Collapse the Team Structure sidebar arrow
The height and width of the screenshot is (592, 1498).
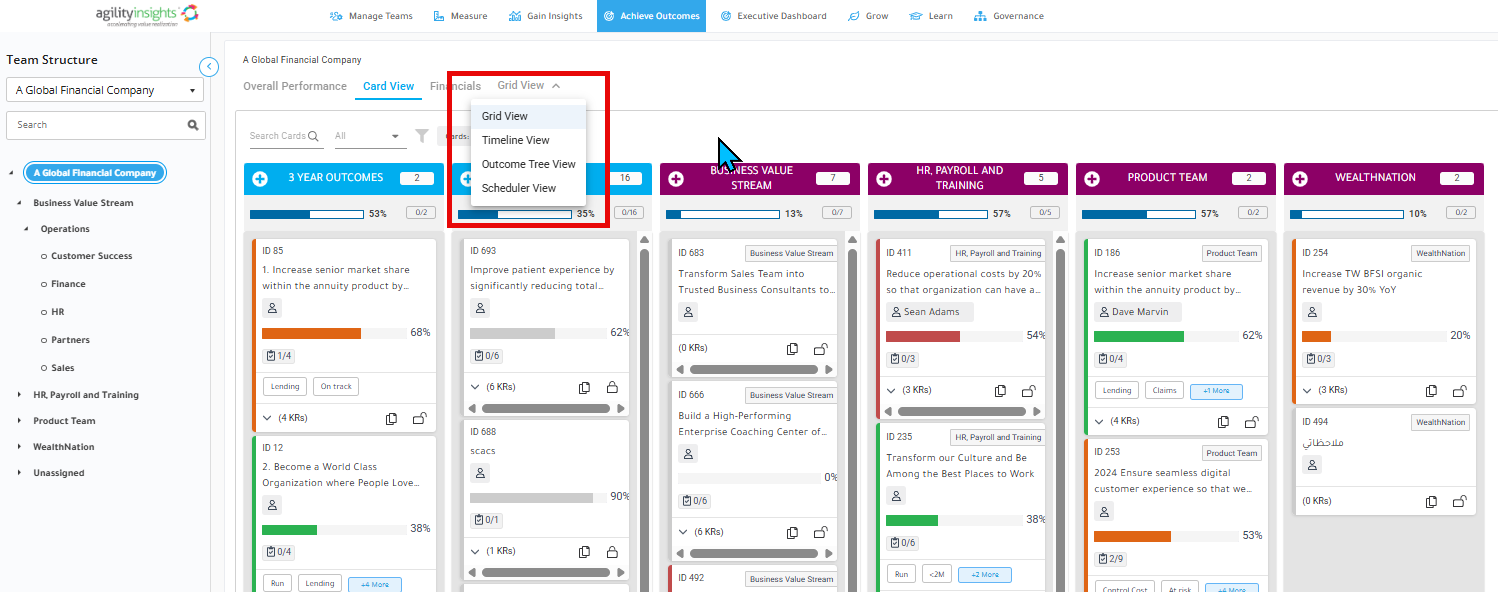[x=209, y=67]
